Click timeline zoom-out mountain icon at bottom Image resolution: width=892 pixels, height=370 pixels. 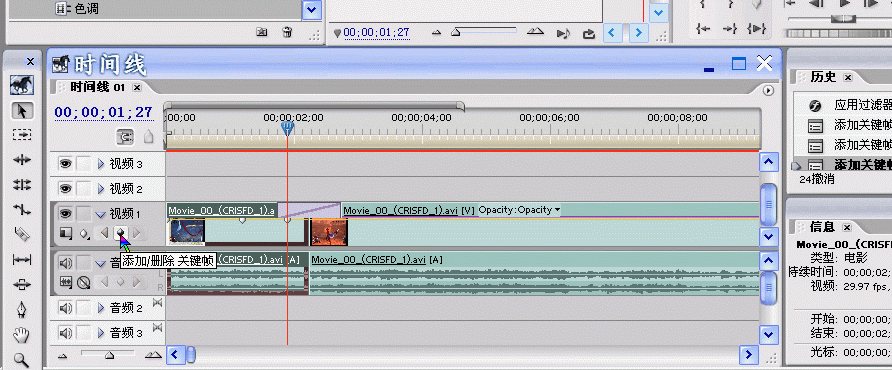coord(63,356)
